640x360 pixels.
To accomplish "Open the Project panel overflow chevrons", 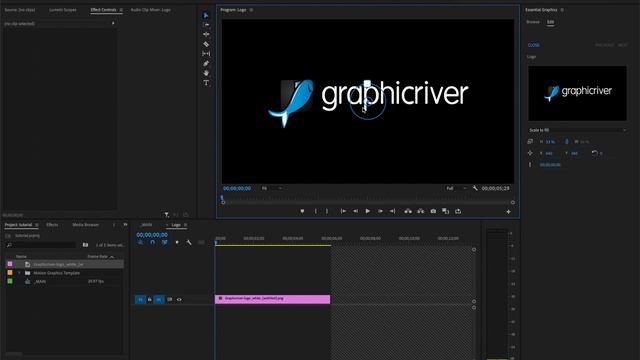I will (x=125, y=224).
